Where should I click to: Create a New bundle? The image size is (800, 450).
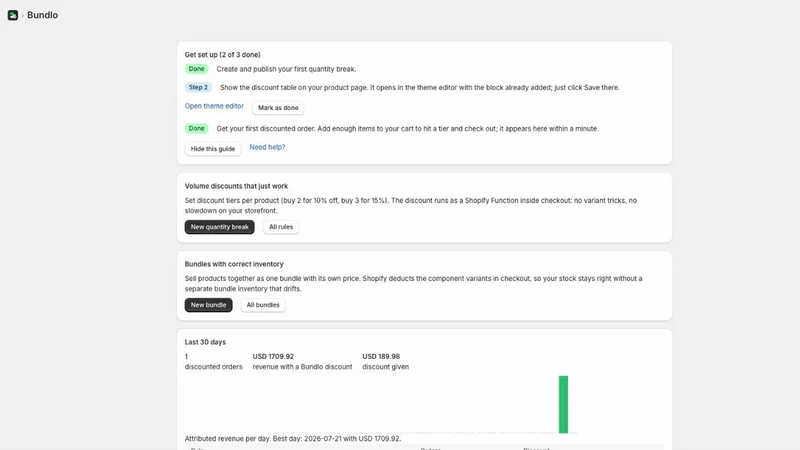pos(208,305)
